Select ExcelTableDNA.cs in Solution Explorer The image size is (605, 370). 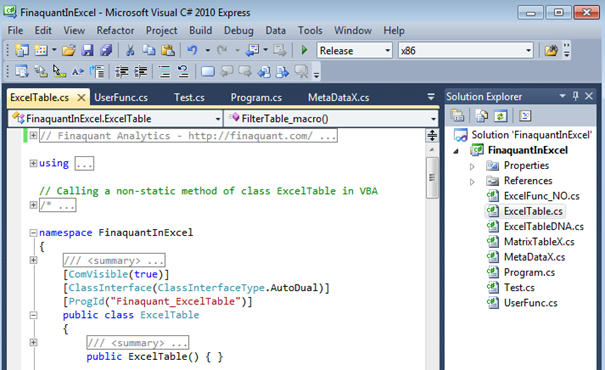click(544, 226)
